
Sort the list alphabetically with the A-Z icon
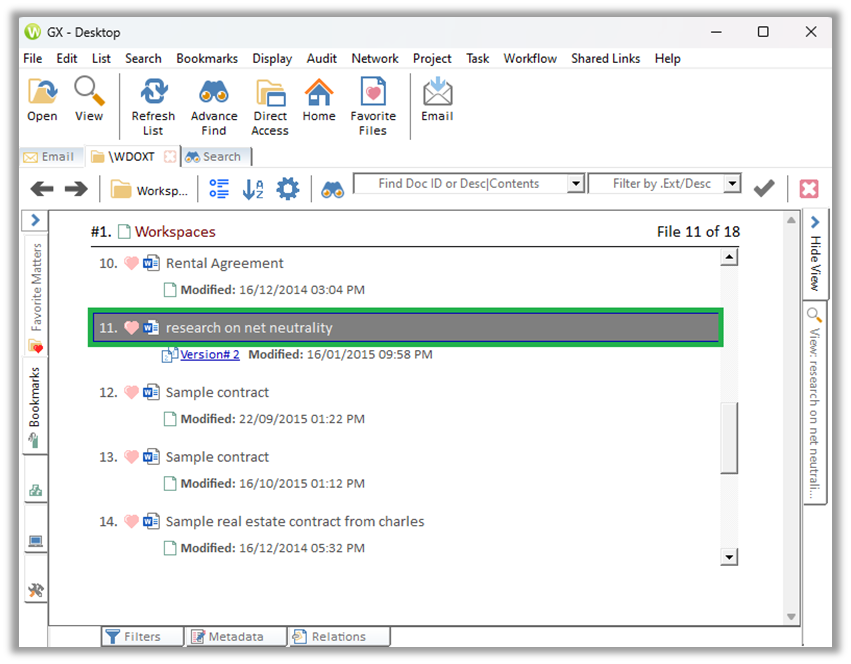(x=253, y=188)
